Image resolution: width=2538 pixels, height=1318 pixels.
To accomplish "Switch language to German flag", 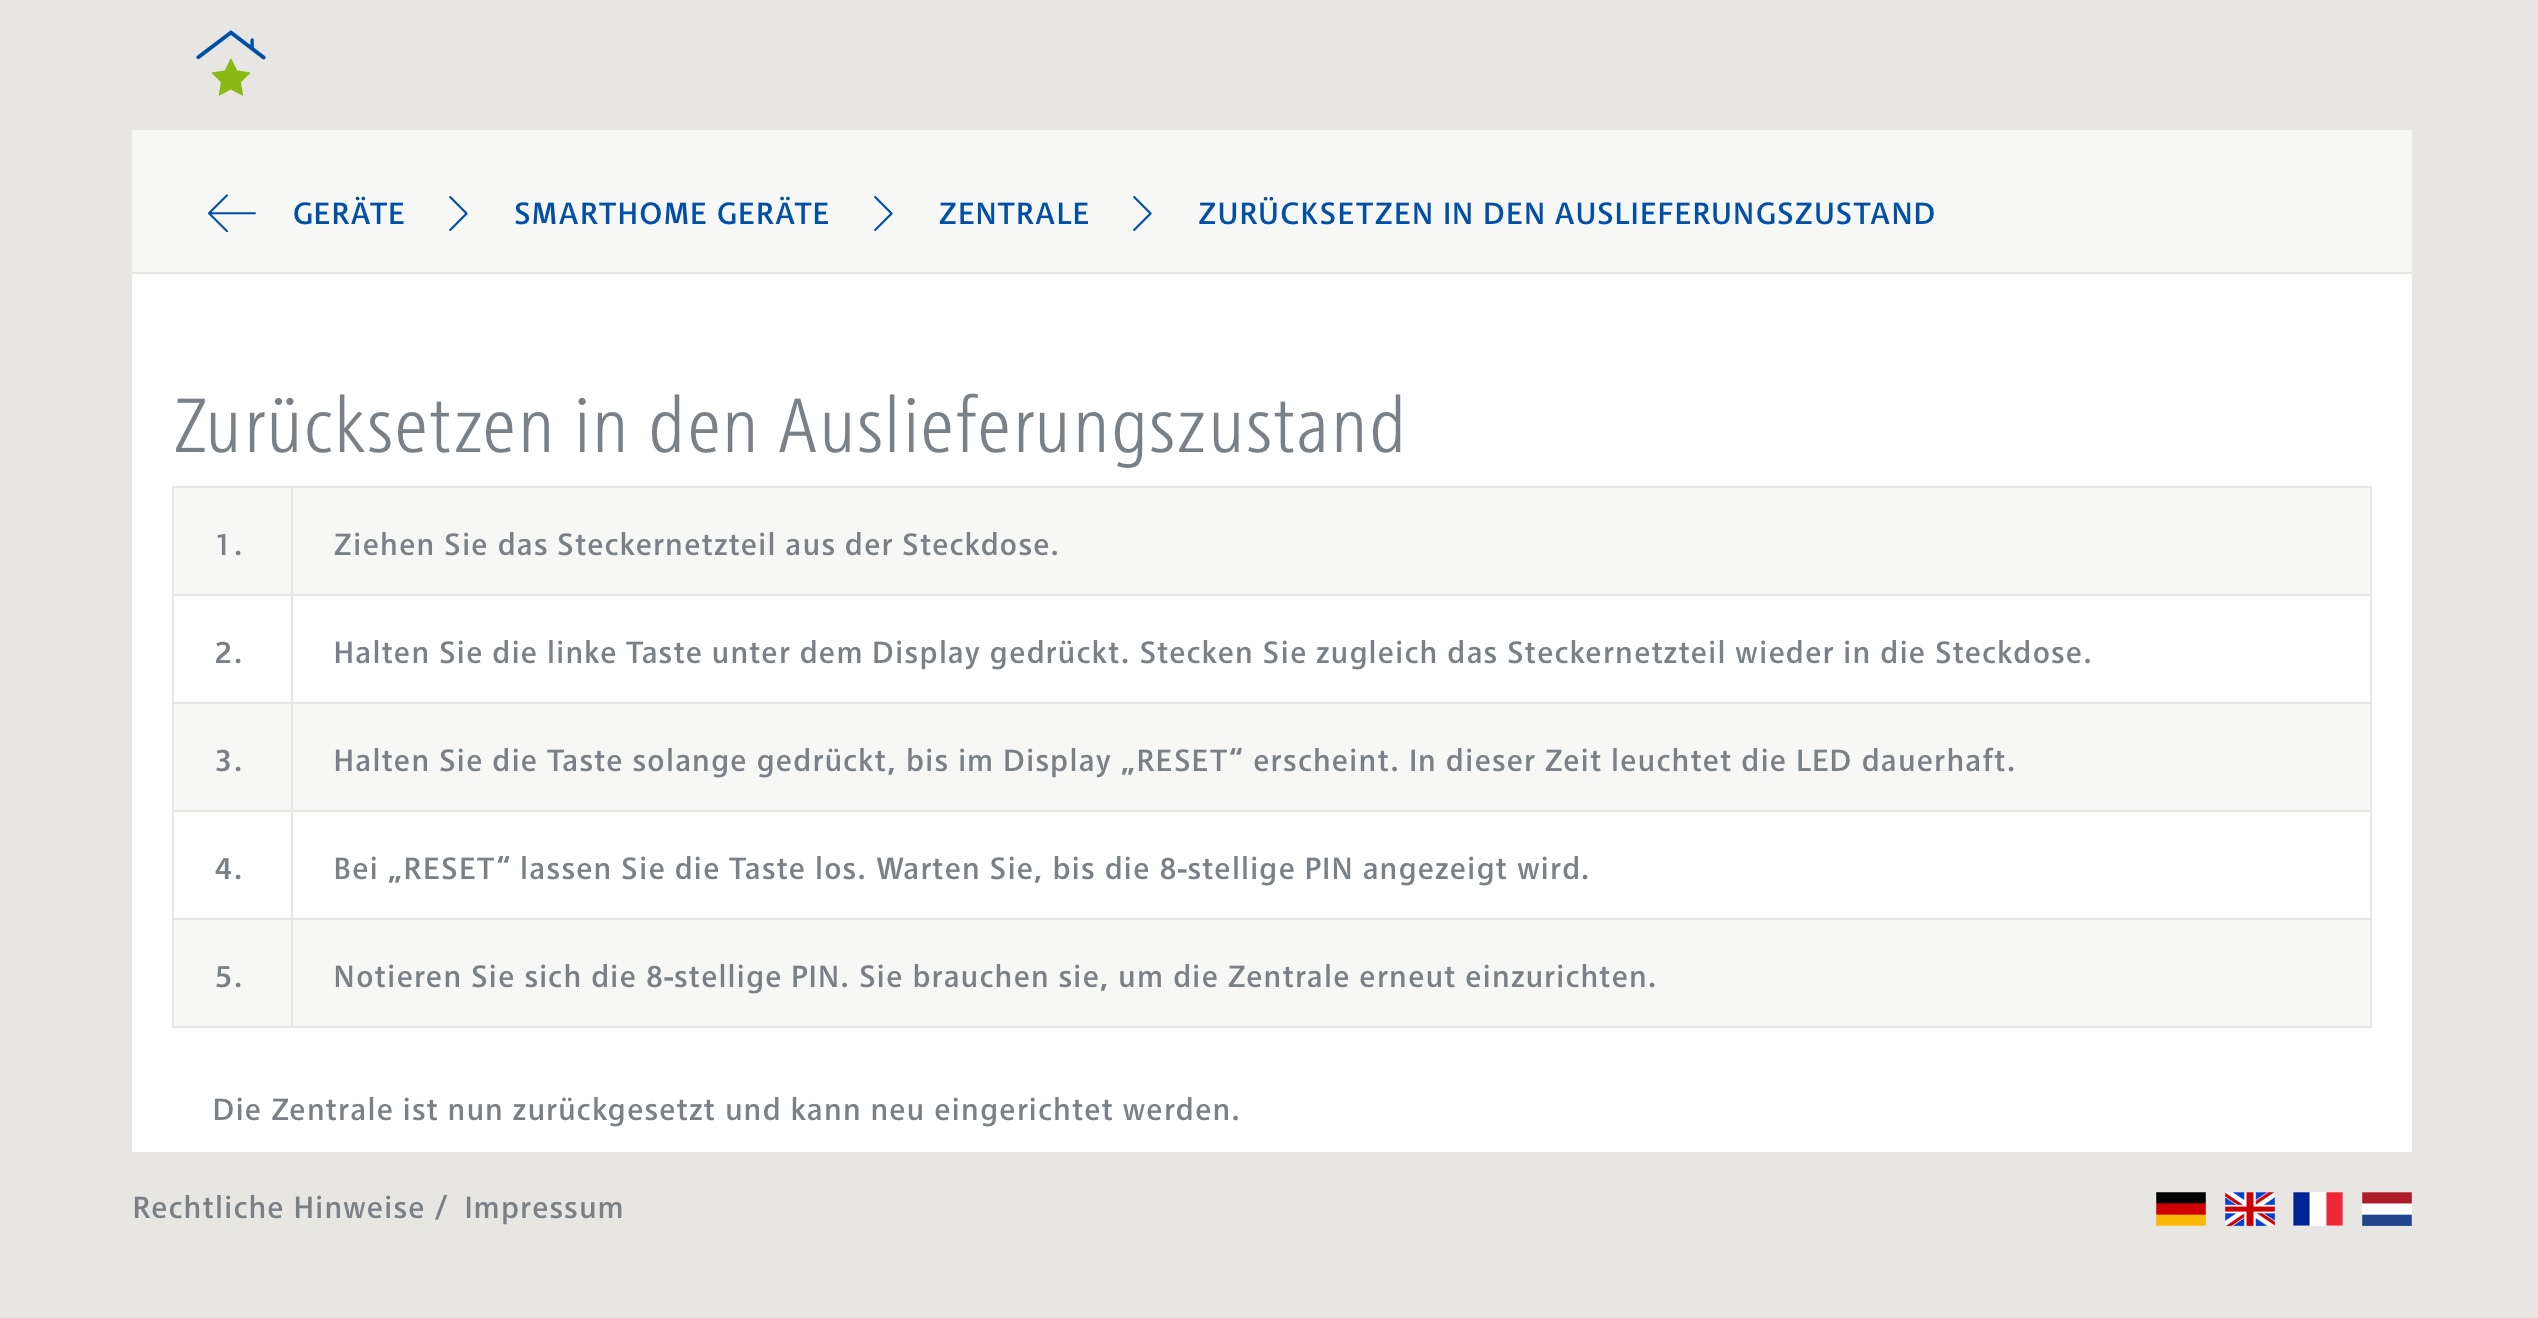I will 2180,1208.
